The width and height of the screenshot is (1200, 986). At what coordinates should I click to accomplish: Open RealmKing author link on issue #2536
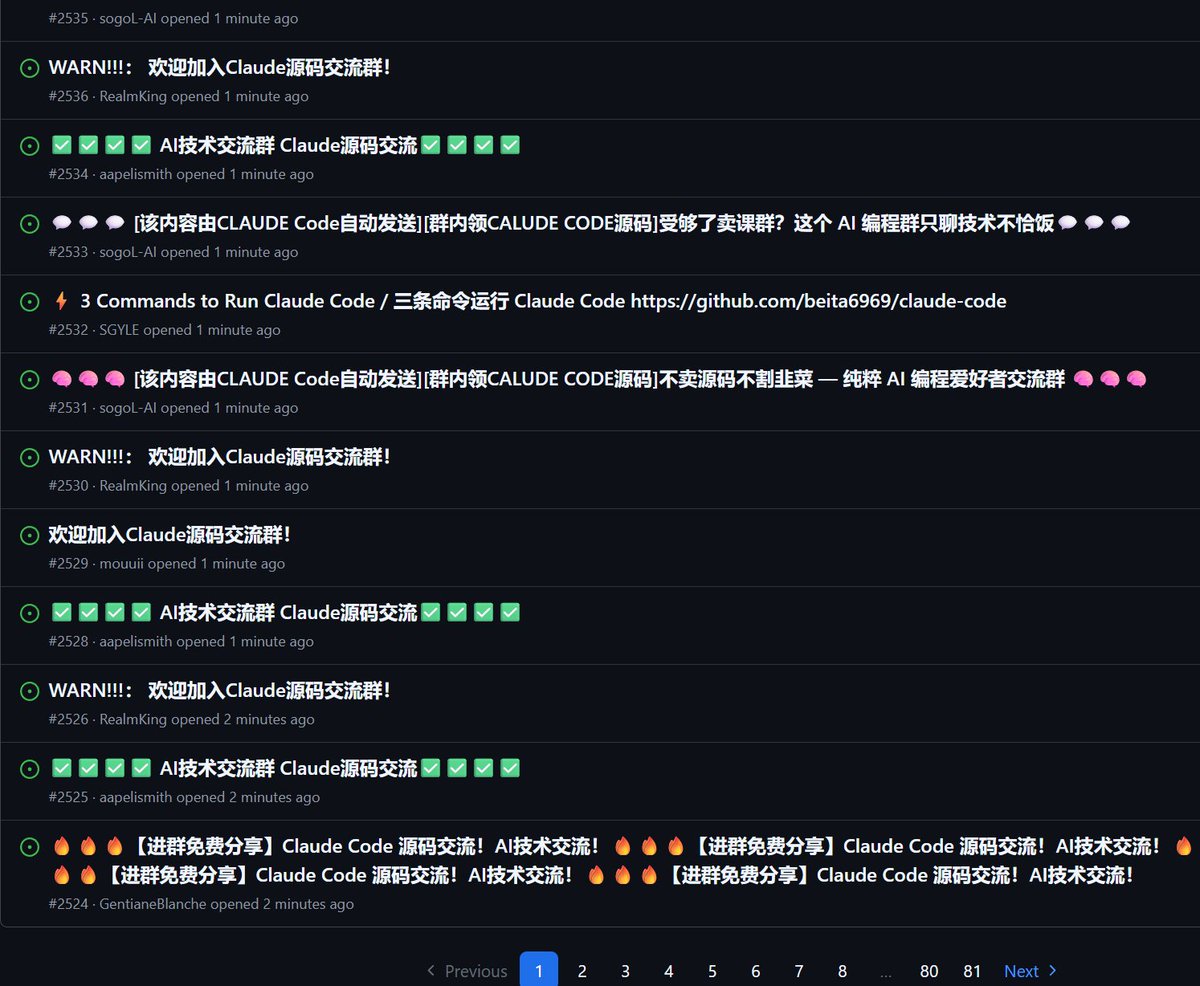pos(133,97)
